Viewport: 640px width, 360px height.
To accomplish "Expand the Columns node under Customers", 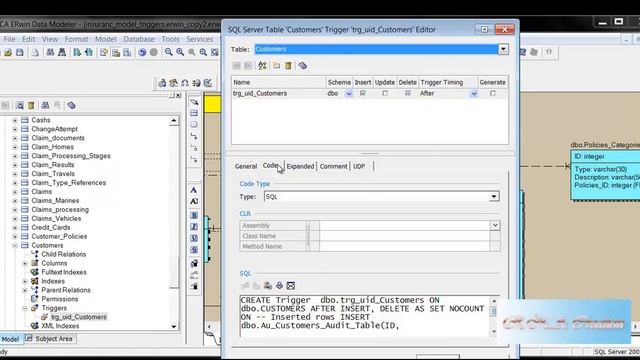I will (x=25, y=263).
